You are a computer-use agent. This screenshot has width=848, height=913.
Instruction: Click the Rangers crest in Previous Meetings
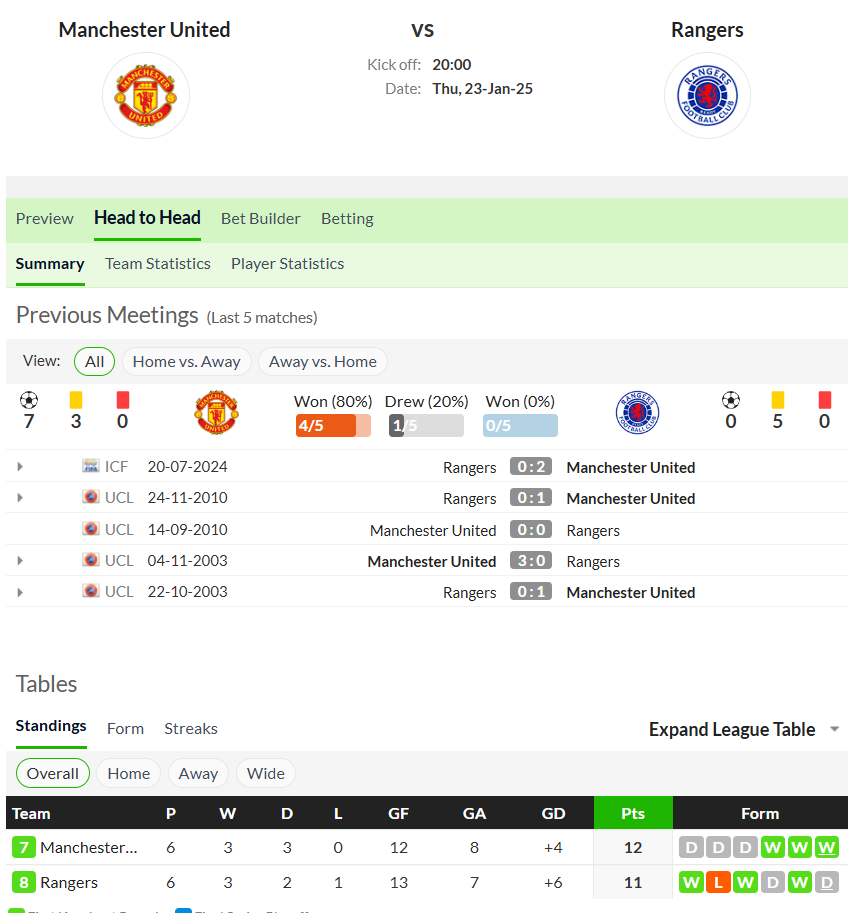(x=637, y=412)
